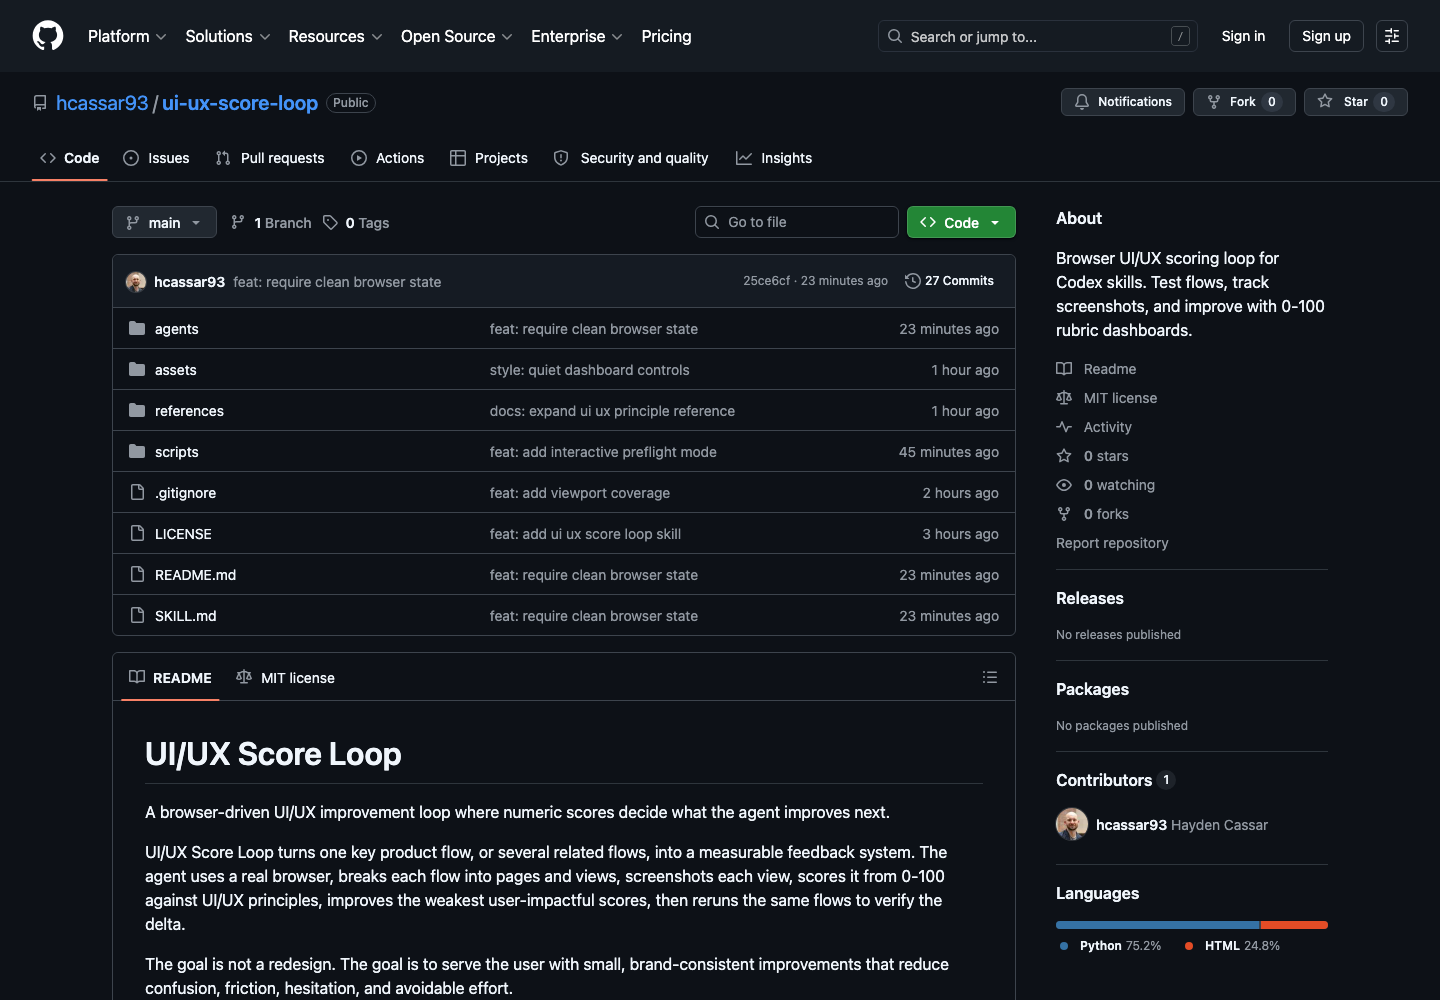The height and width of the screenshot is (1000, 1440).
Task: Click the star icon beside 0 stars
Action: point(1064,456)
